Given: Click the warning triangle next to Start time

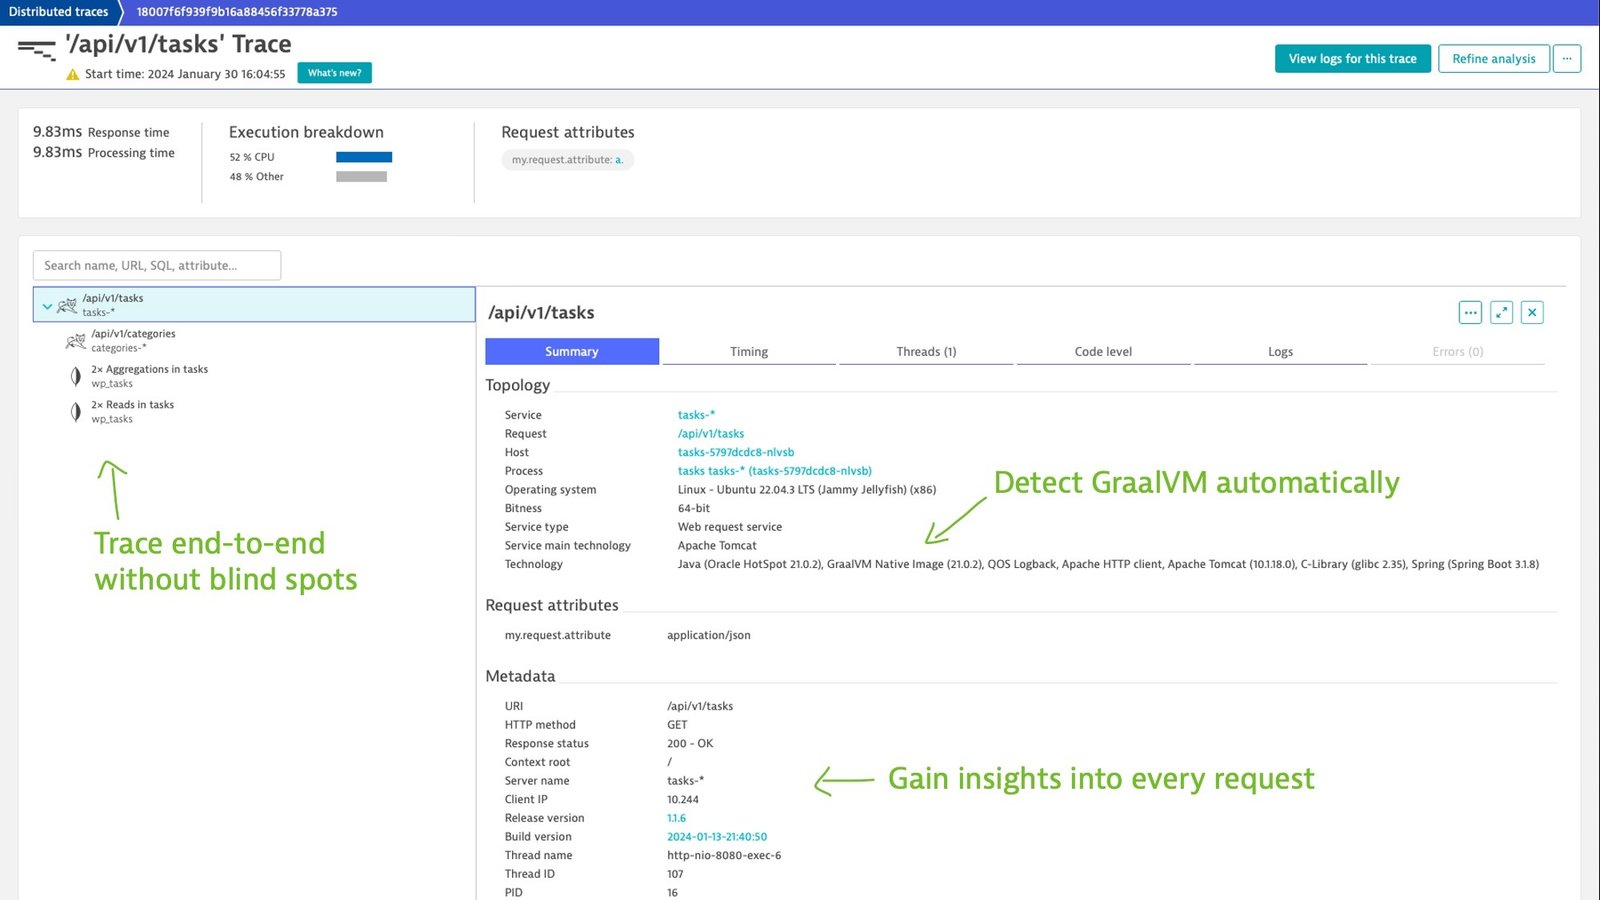Looking at the screenshot, I should point(72,74).
